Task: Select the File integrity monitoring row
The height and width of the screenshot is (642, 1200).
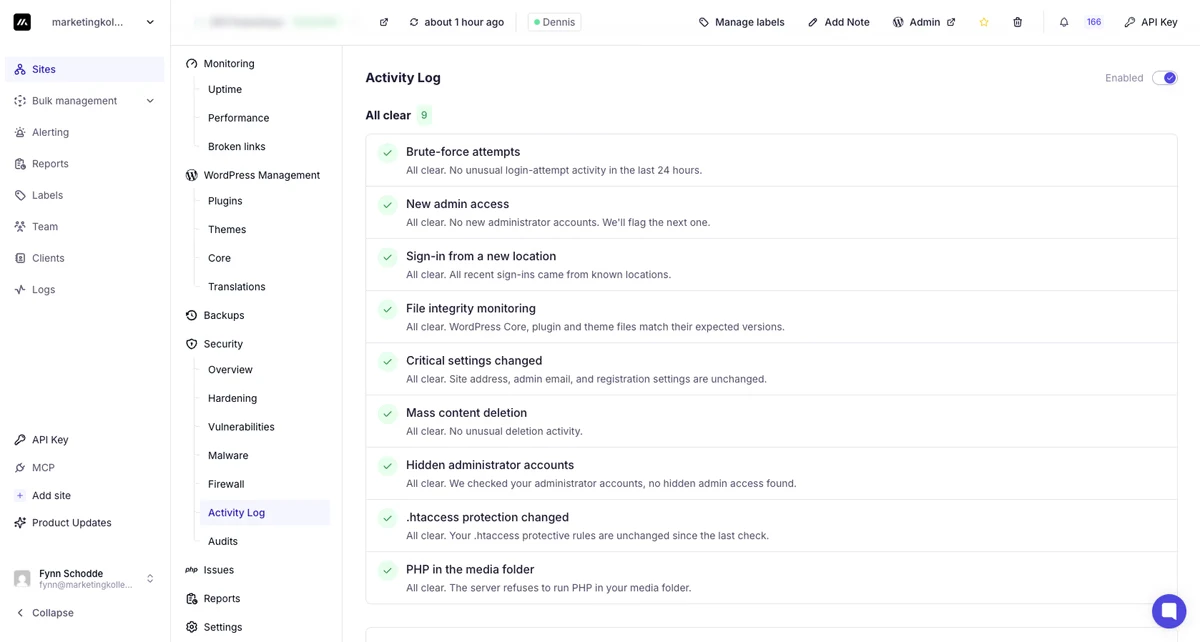Action: coord(771,317)
